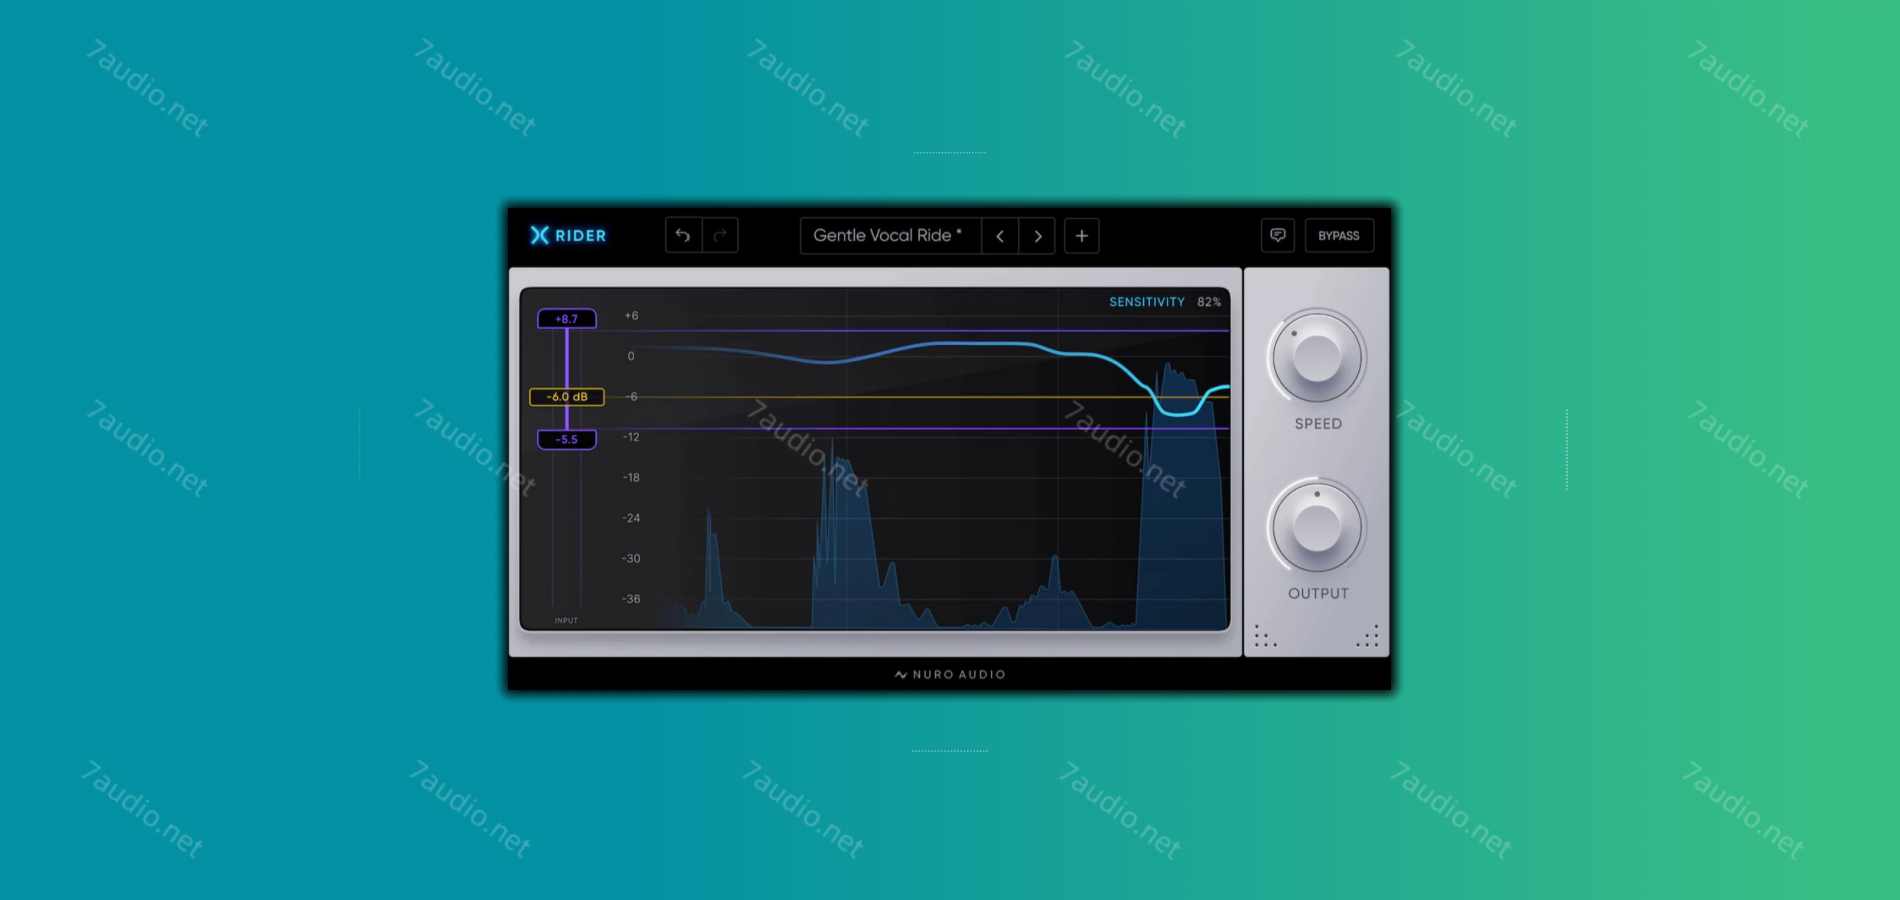Click the -30 scale label

(631, 559)
